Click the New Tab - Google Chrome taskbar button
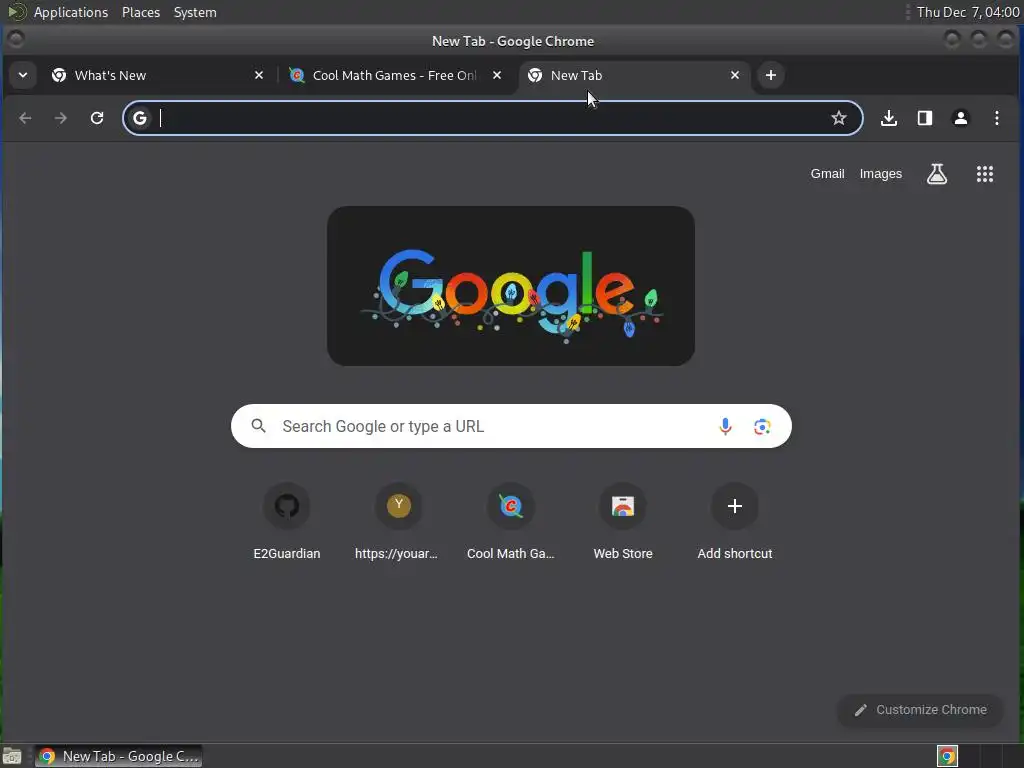 pos(118,756)
